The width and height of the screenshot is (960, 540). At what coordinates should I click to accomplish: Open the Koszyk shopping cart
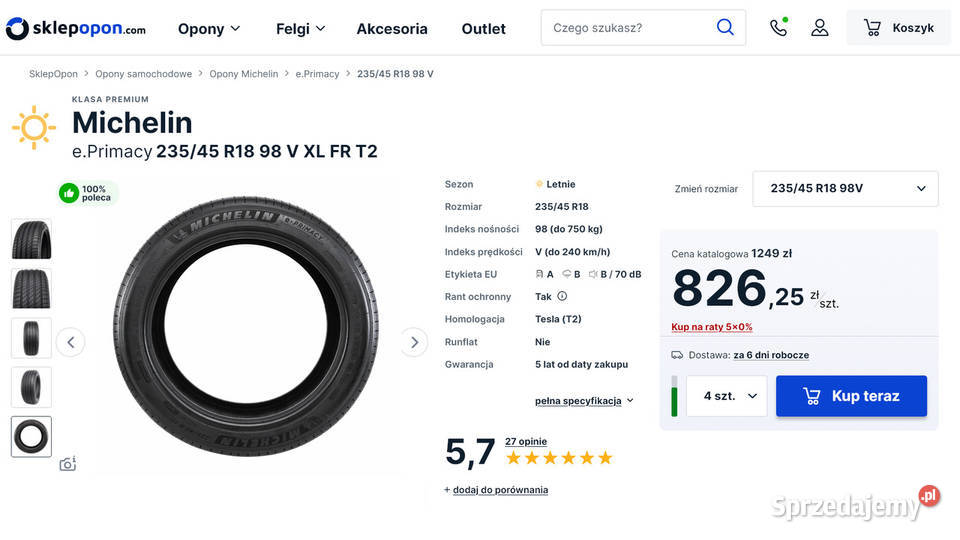coord(898,28)
